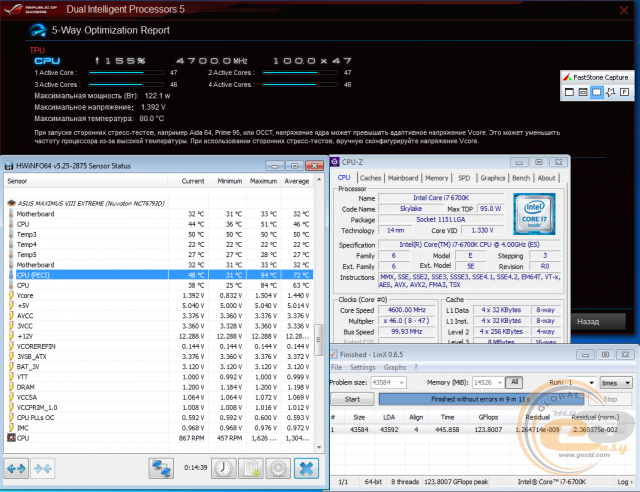Open LinX File menu
Viewport: 640px width, 492px height.
point(336,367)
